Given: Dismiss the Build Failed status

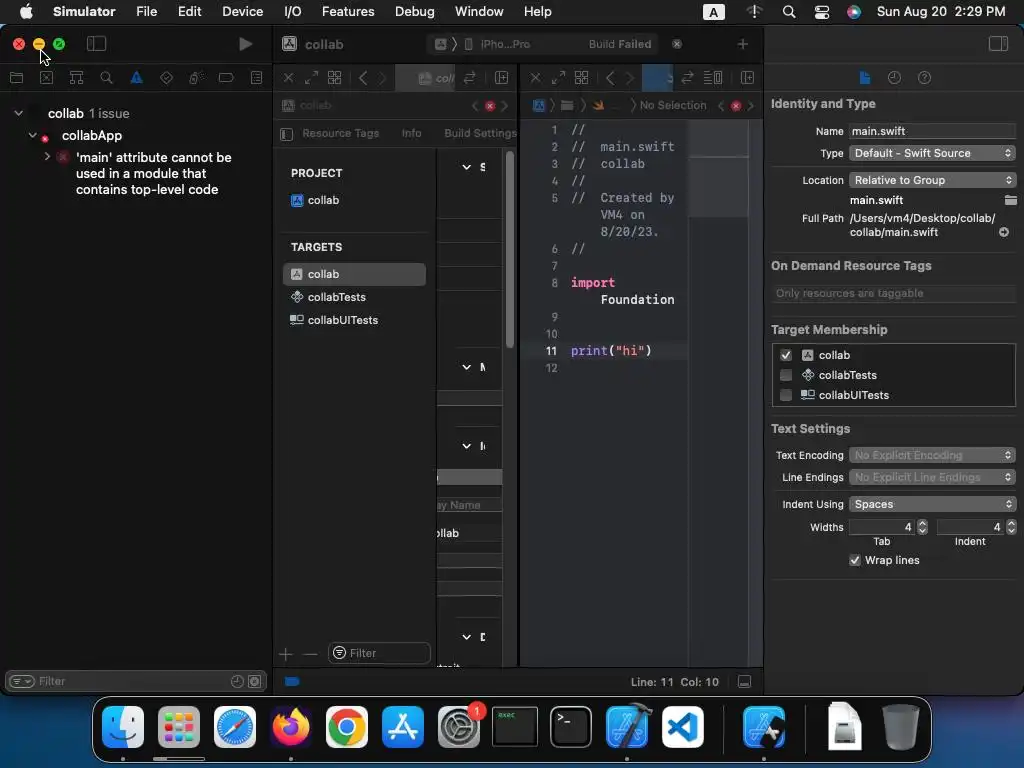Looking at the screenshot, I should (x=677, y=44).
